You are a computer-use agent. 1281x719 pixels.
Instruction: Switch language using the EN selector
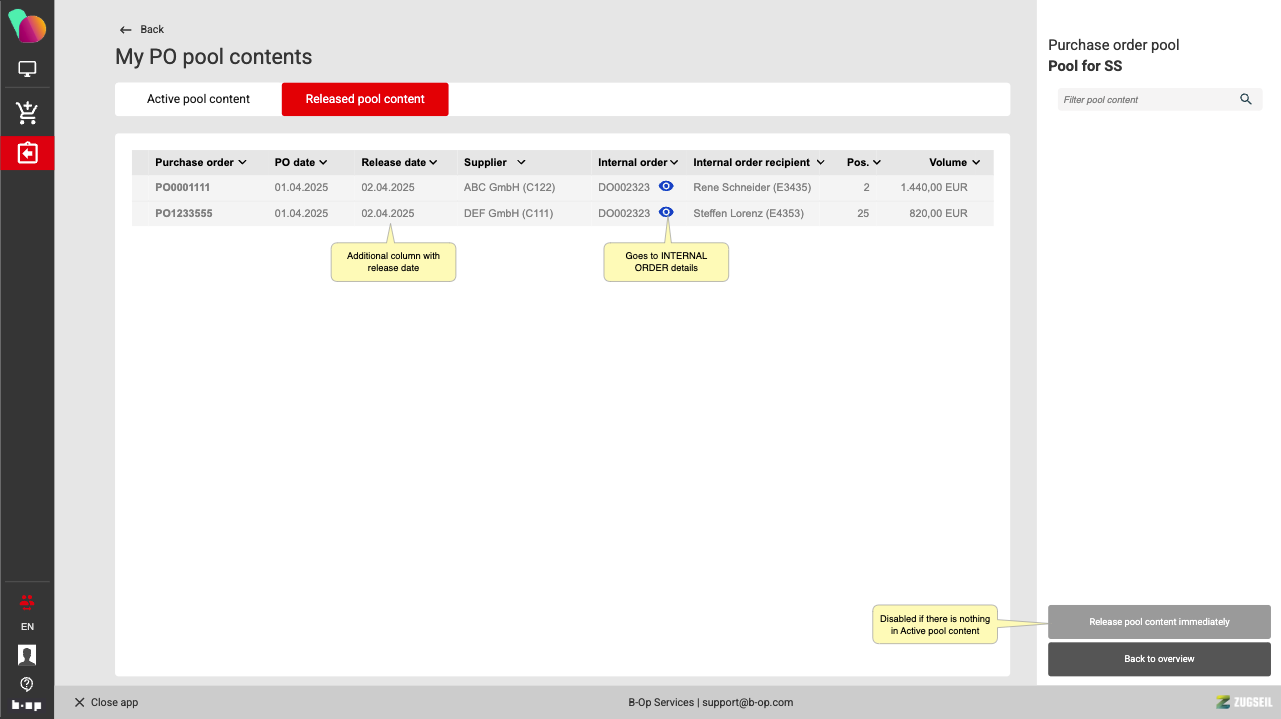click(x=27, y=627)
